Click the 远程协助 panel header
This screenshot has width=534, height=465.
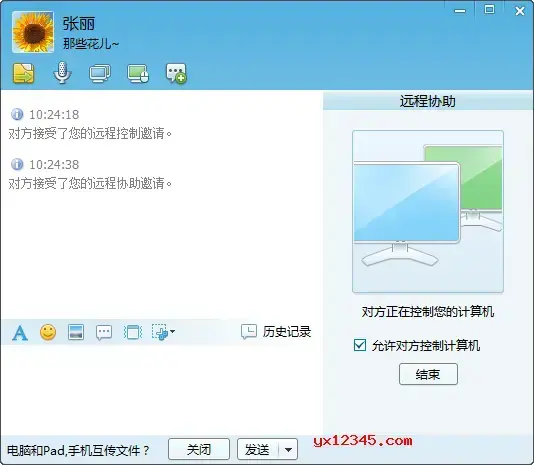428,101
